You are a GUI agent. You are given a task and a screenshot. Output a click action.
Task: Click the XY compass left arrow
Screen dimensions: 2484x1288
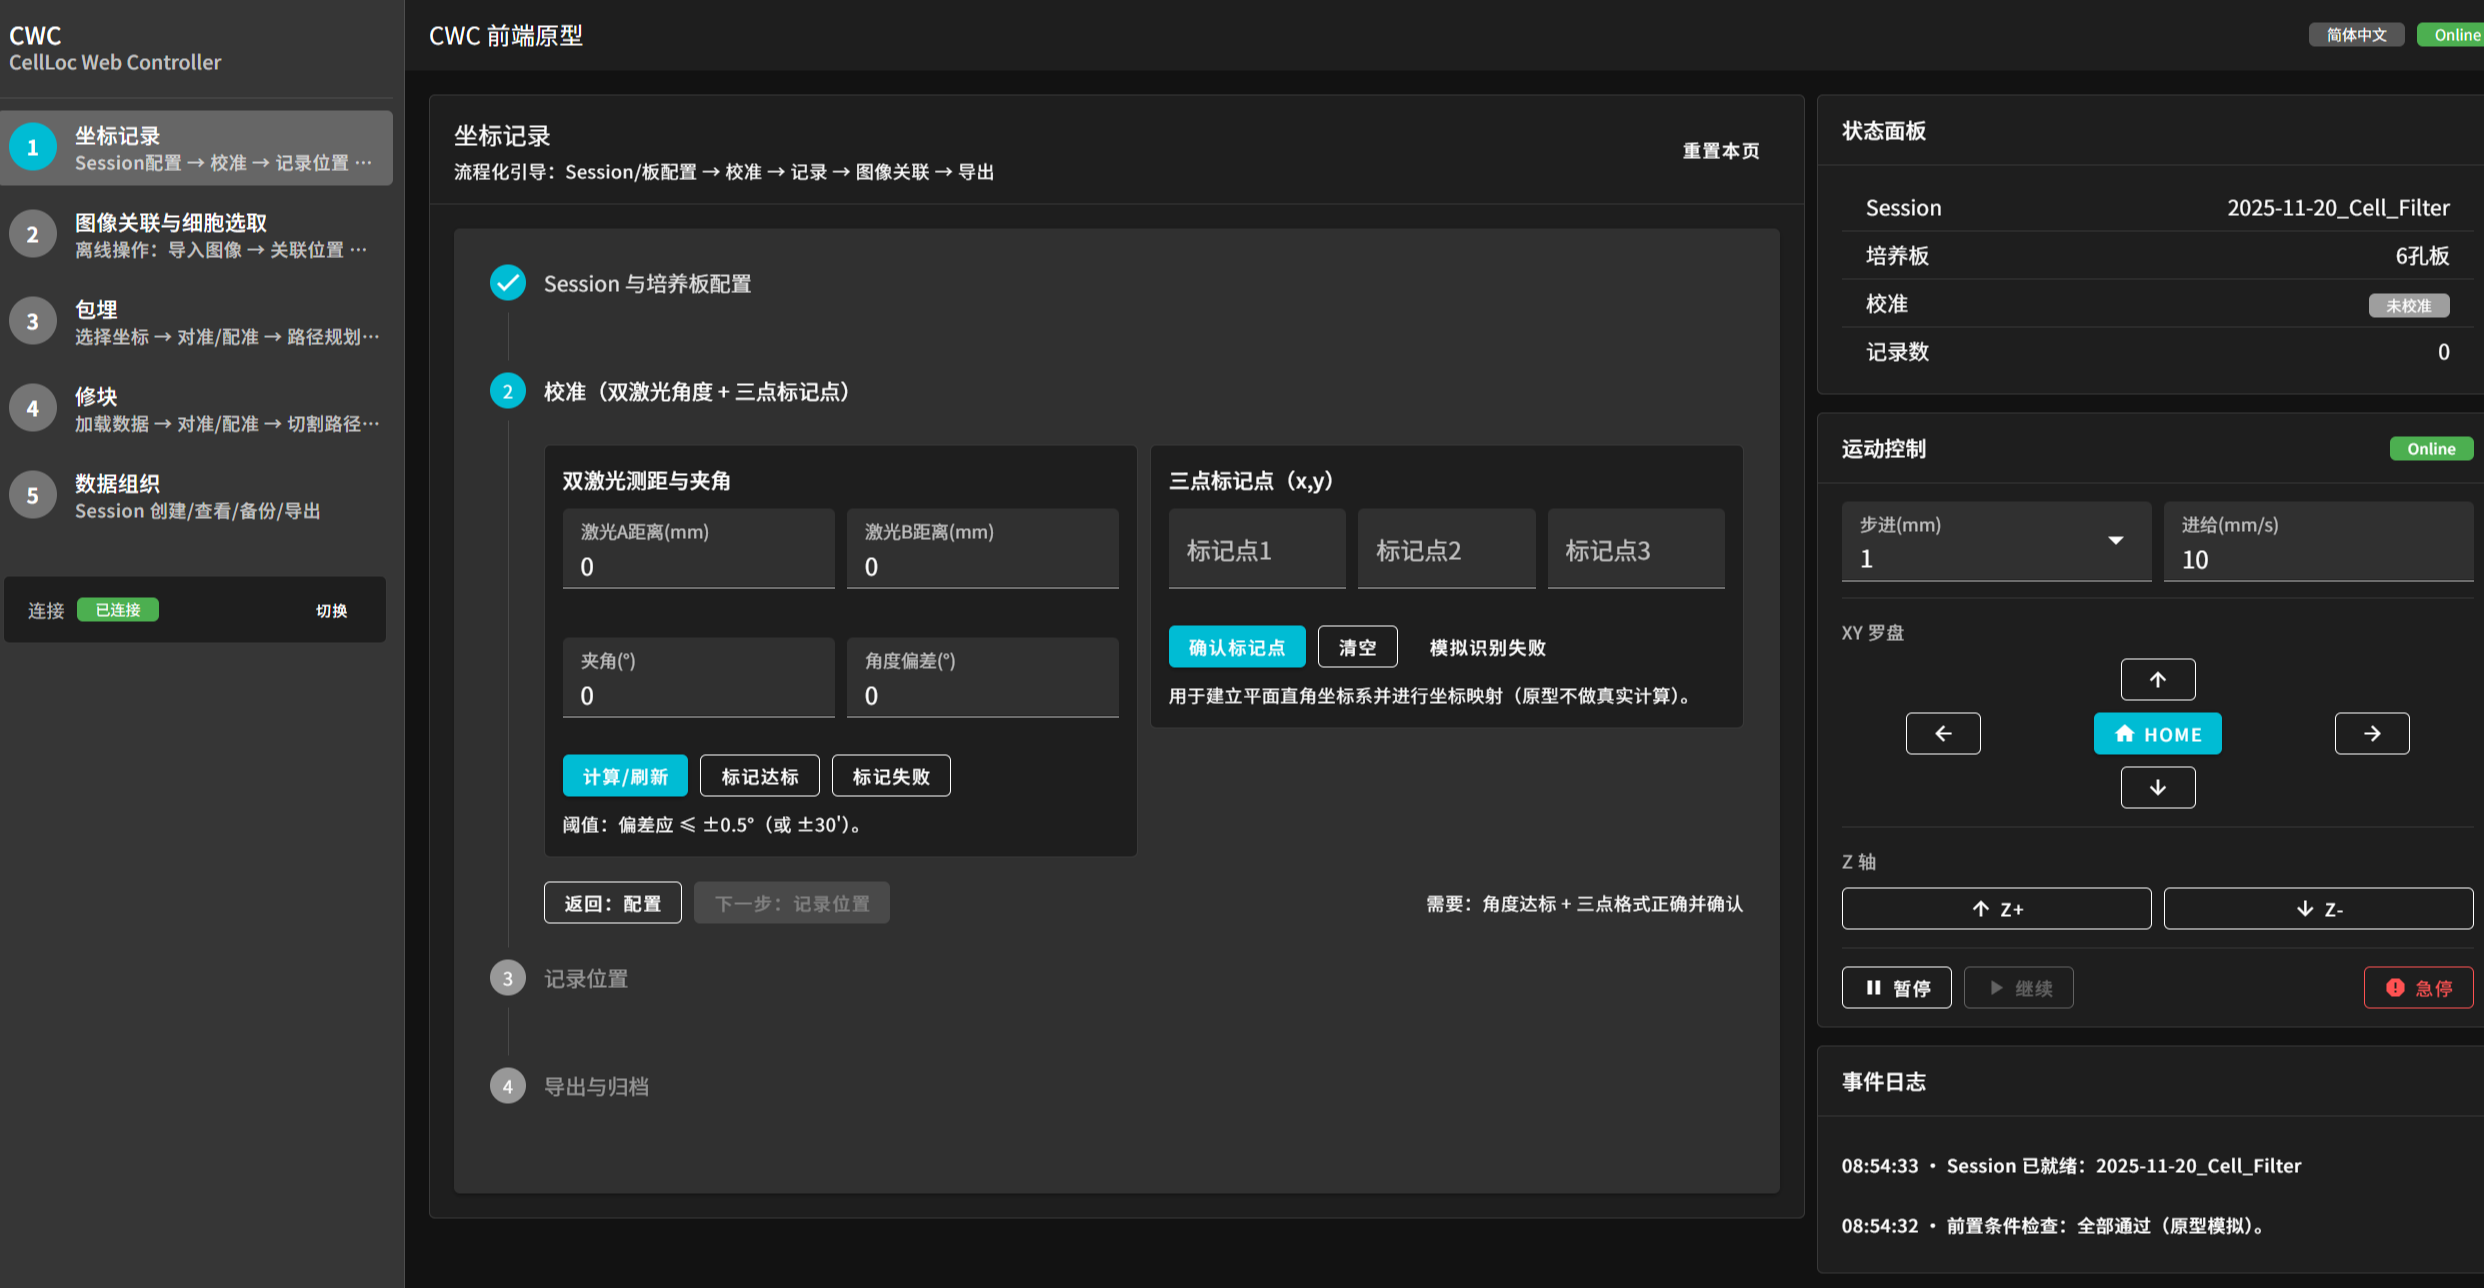[1943, 734]
